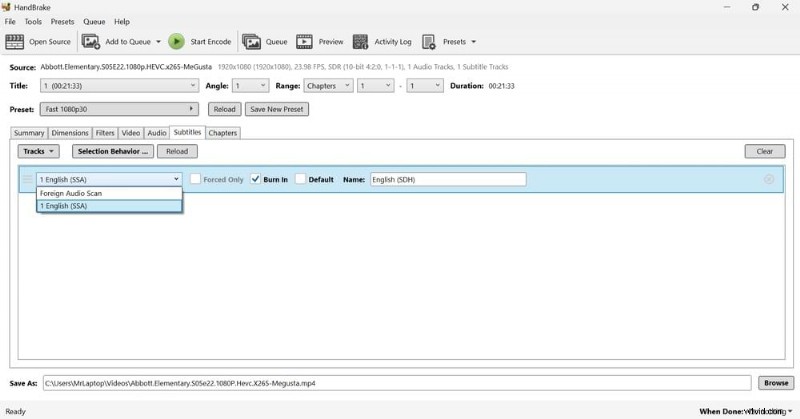The image size is (800, 419).
Task: Open the Queue via its icon
Action: click(x=252, y=42)
